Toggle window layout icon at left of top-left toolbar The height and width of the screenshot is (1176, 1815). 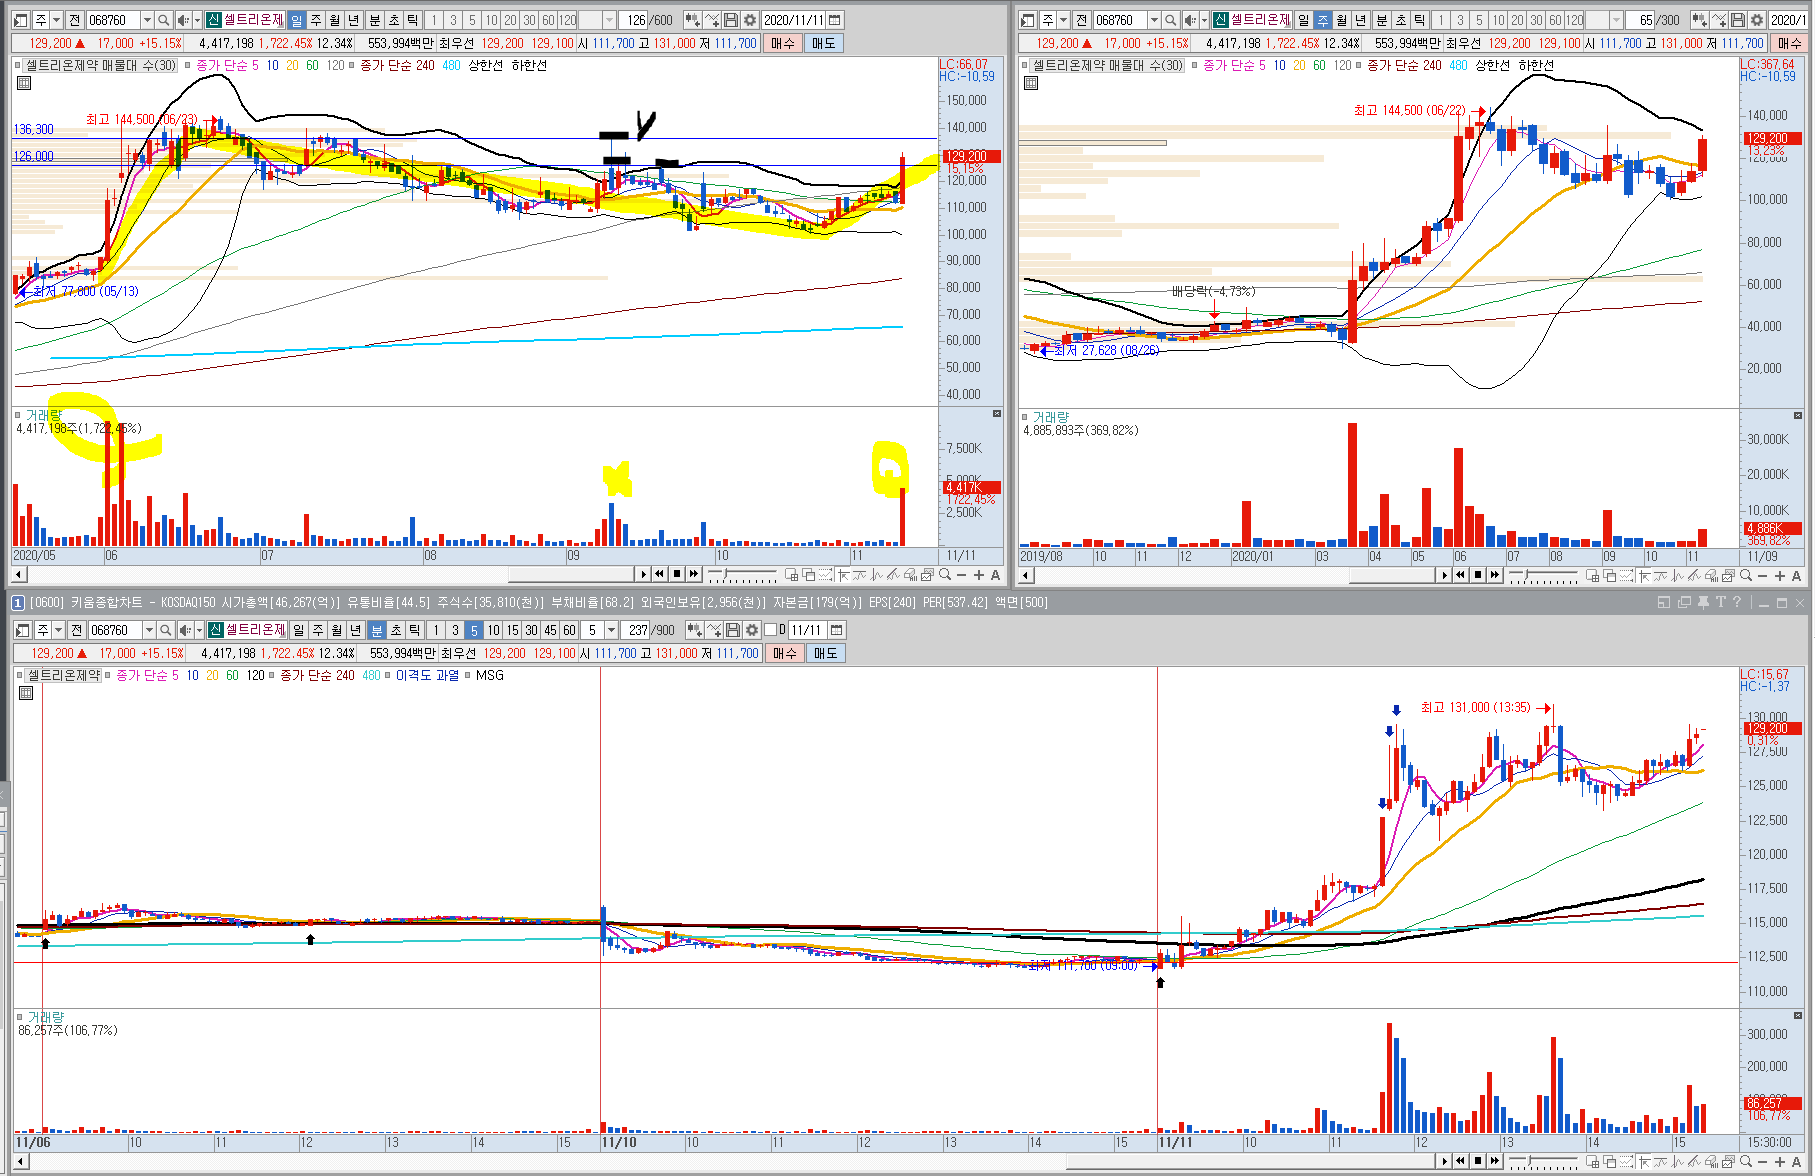click(20, 20)
